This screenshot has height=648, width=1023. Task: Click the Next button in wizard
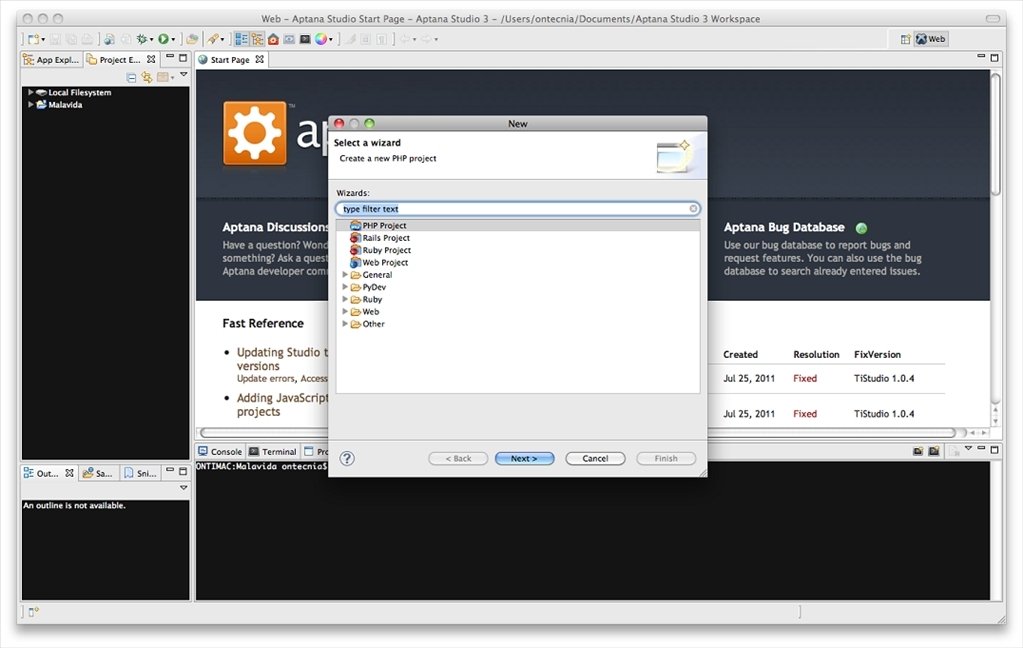tap(524, 459)
